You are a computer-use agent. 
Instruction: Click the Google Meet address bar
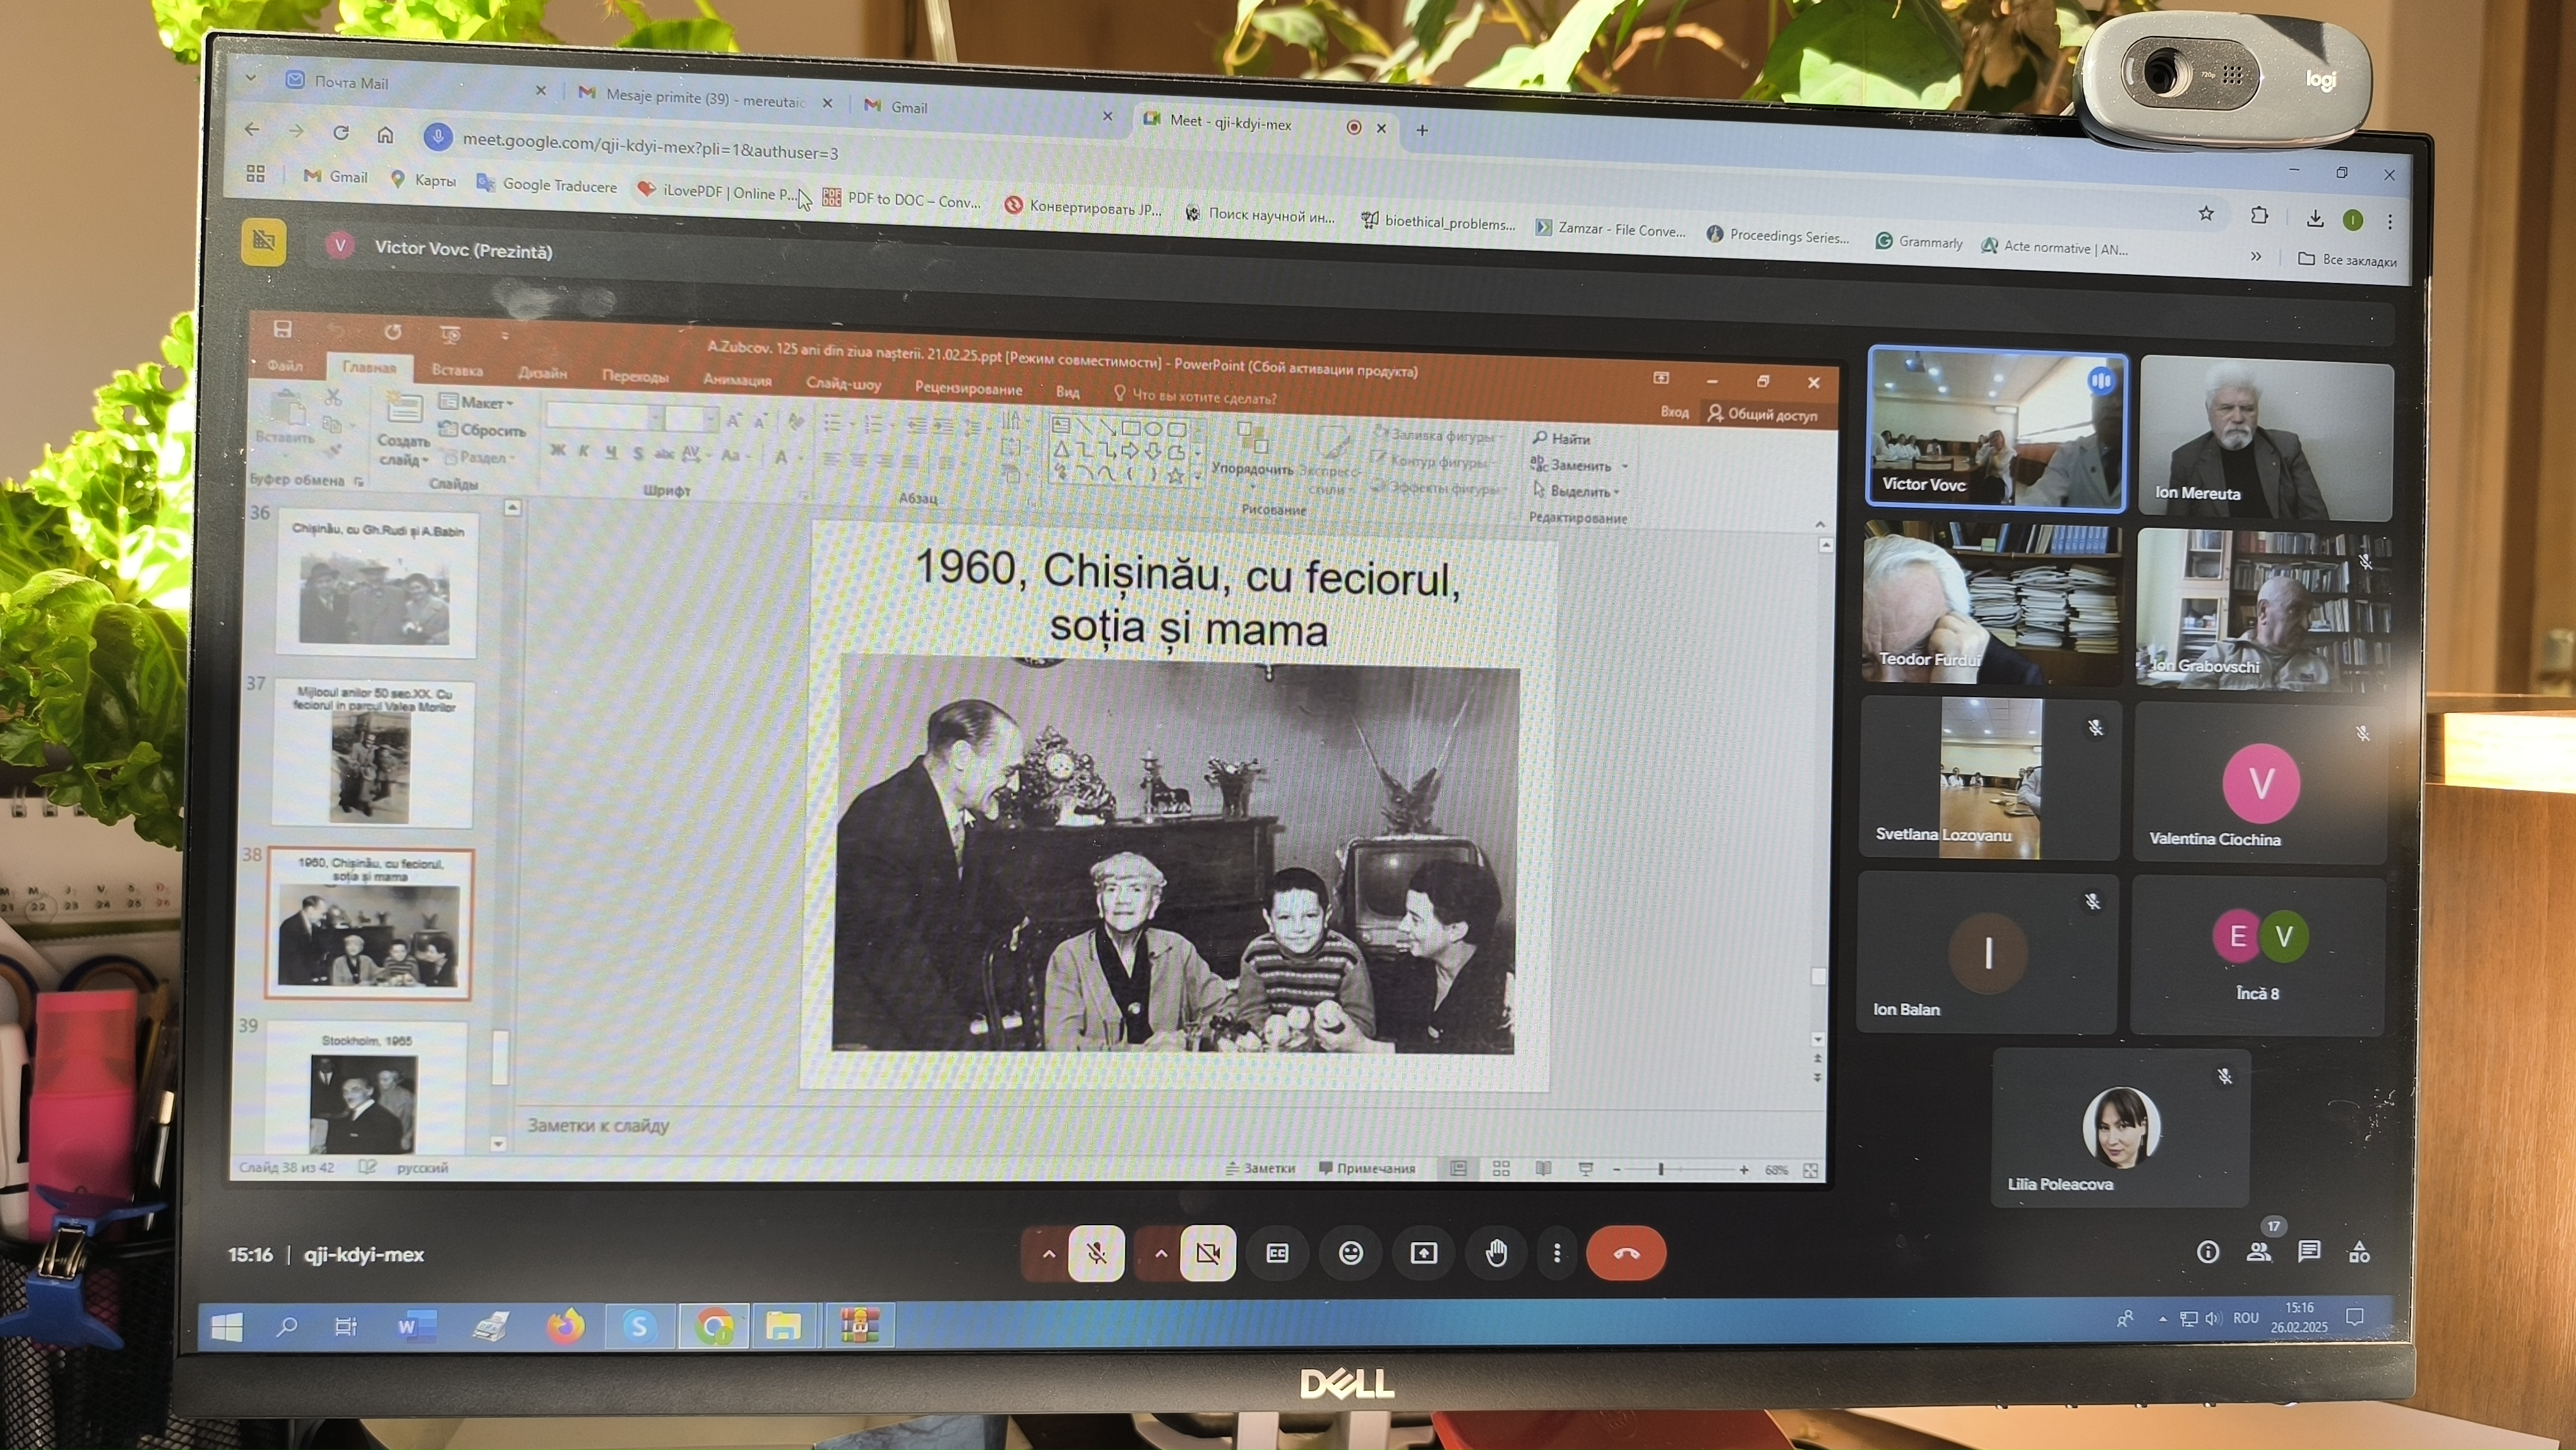click(x=650, y=147)
